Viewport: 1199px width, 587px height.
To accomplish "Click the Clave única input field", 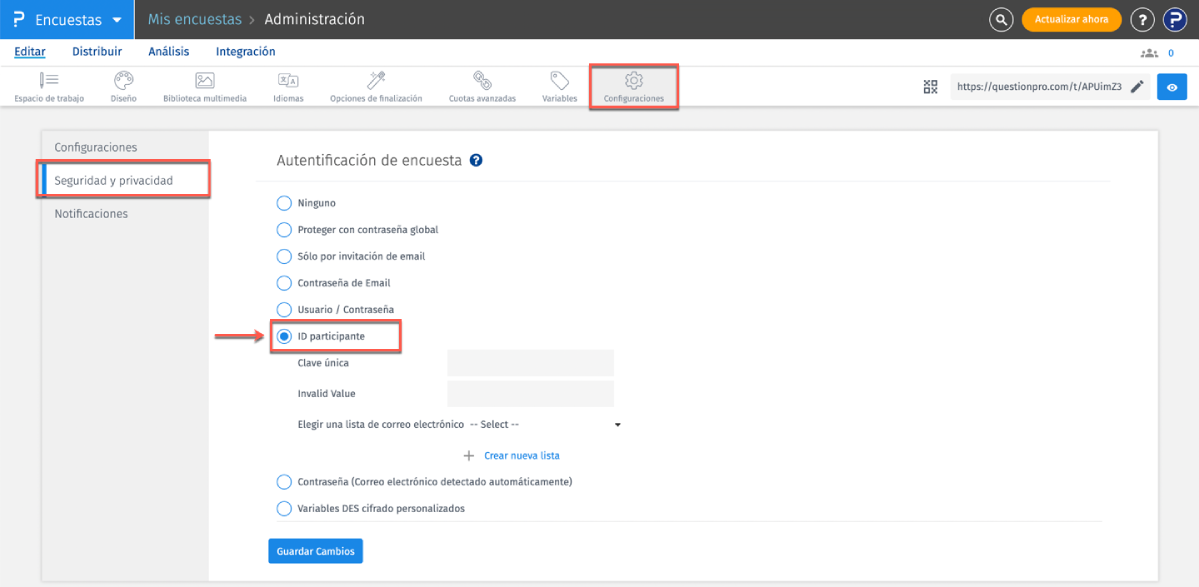I will [530, 363].
